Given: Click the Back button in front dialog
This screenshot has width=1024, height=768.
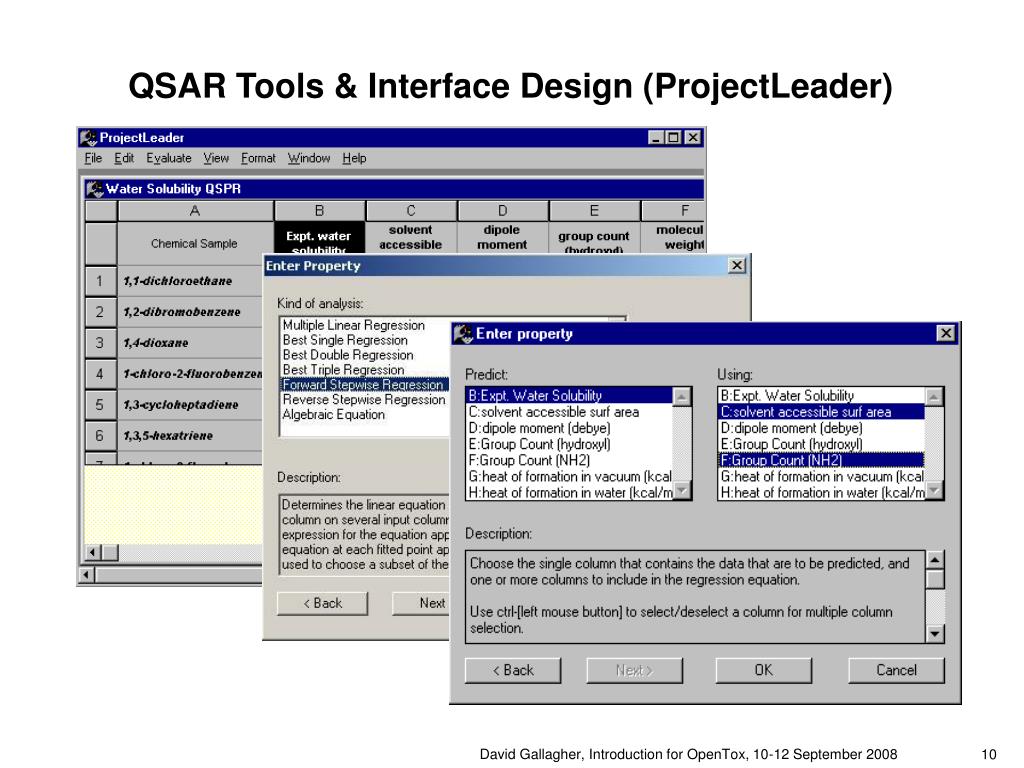Looking at the screenshot, I should point(513,671).
